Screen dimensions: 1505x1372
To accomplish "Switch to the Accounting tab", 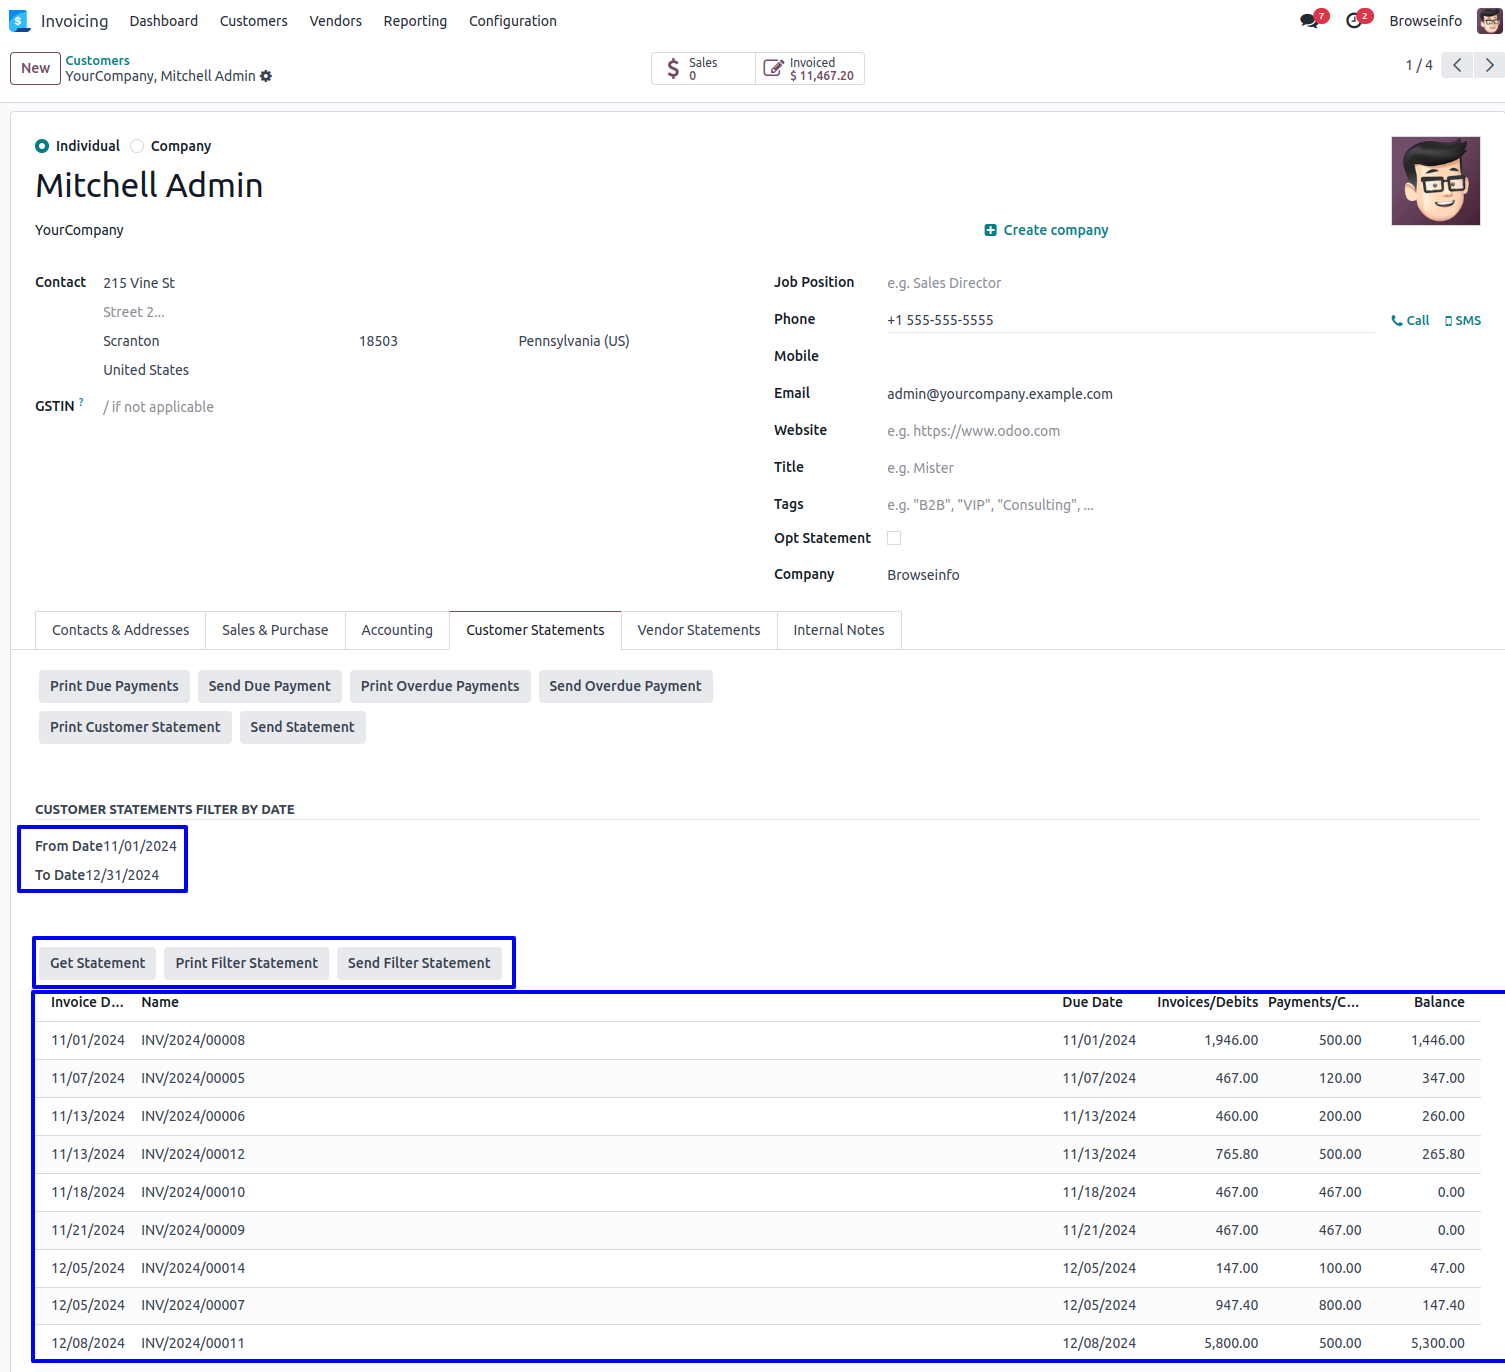I will [x=397, y=630].
